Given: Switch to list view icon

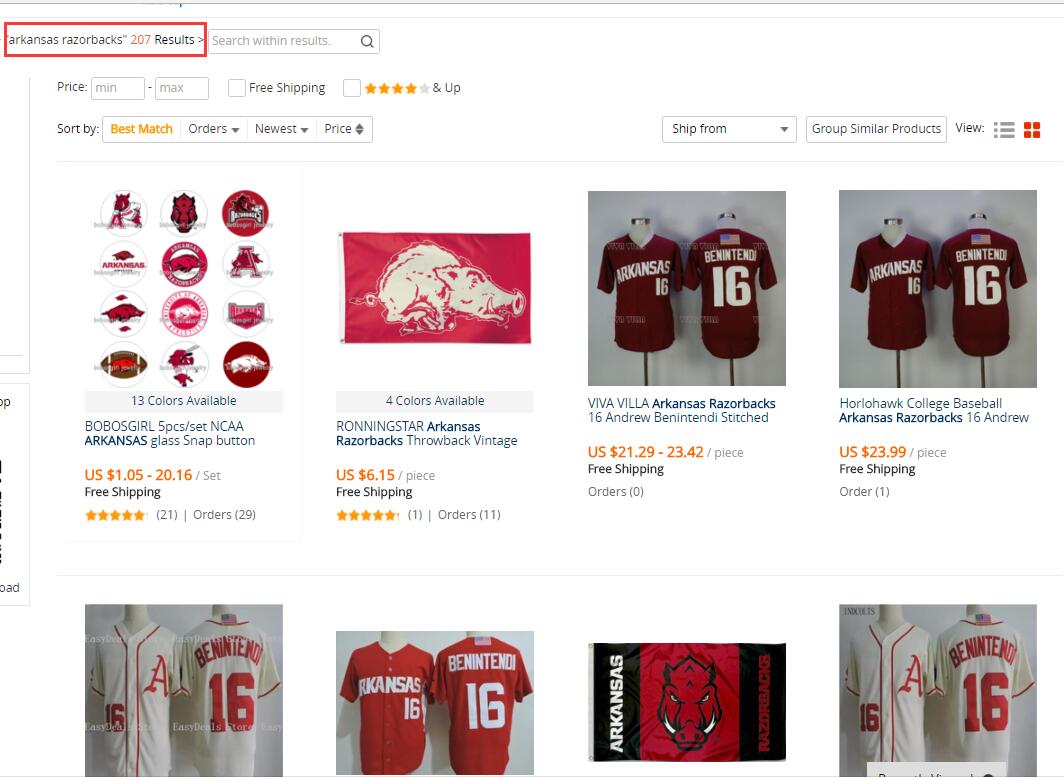Looking at the screenshot, I should pyautogui.click(x=1004, y=130).
